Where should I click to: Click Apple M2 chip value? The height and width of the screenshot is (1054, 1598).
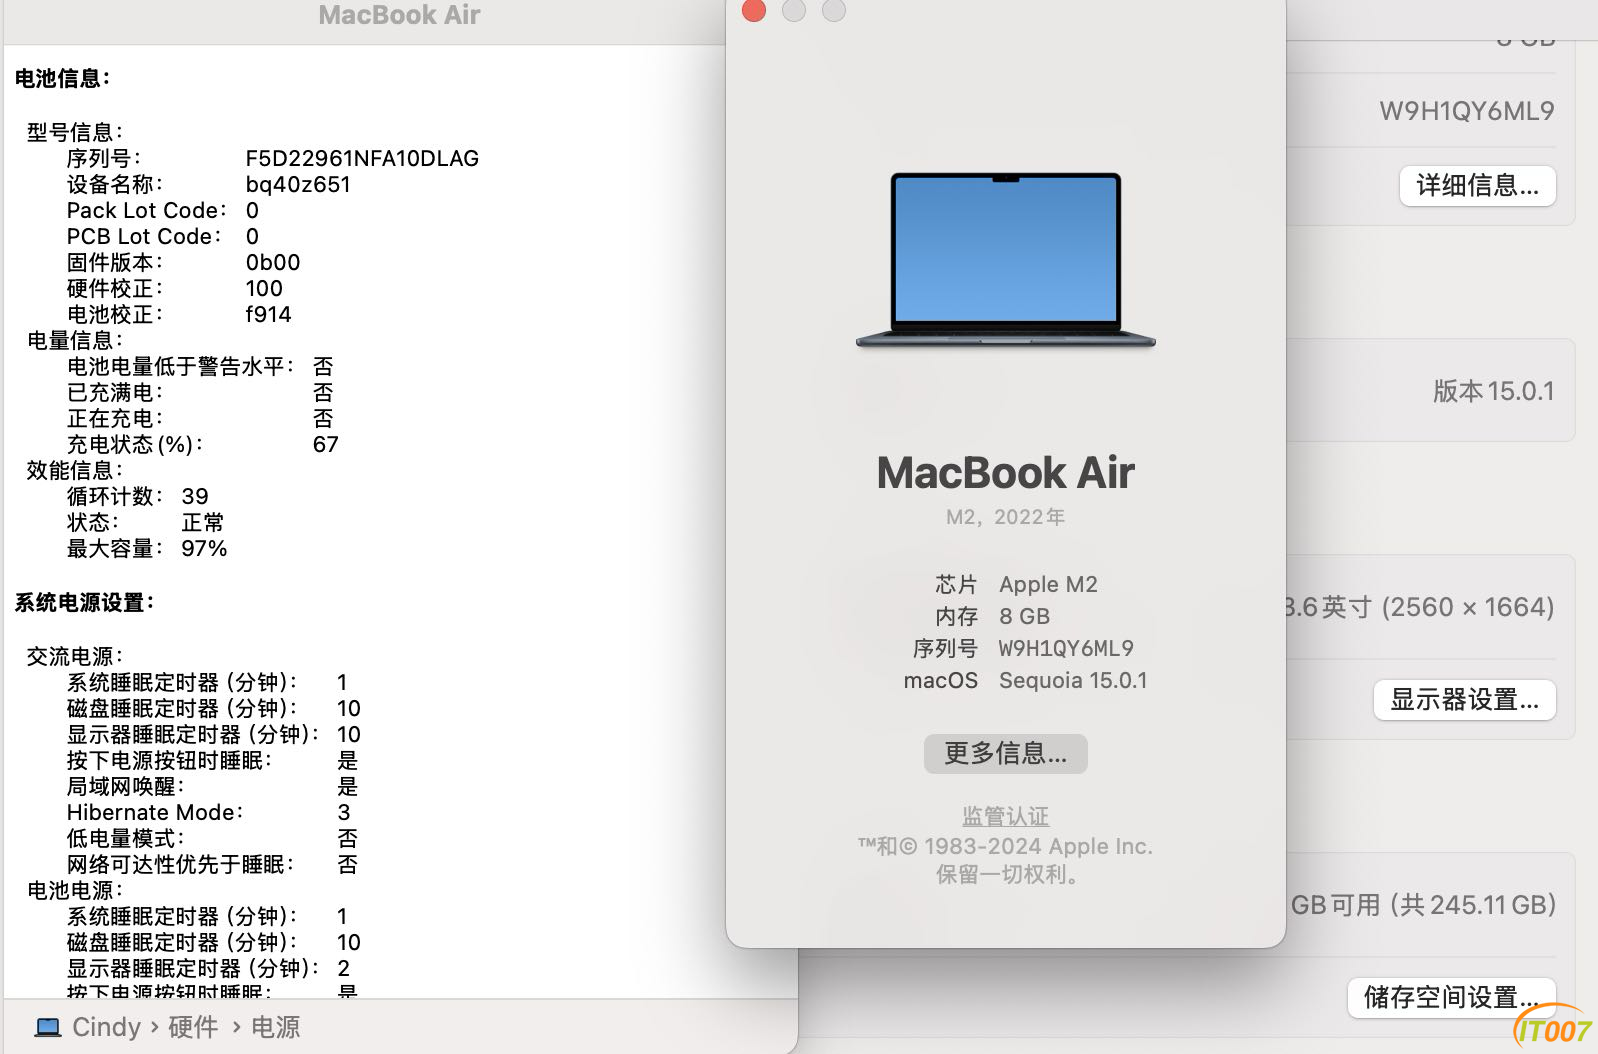pyautogui.click(x=1048, y=584)
